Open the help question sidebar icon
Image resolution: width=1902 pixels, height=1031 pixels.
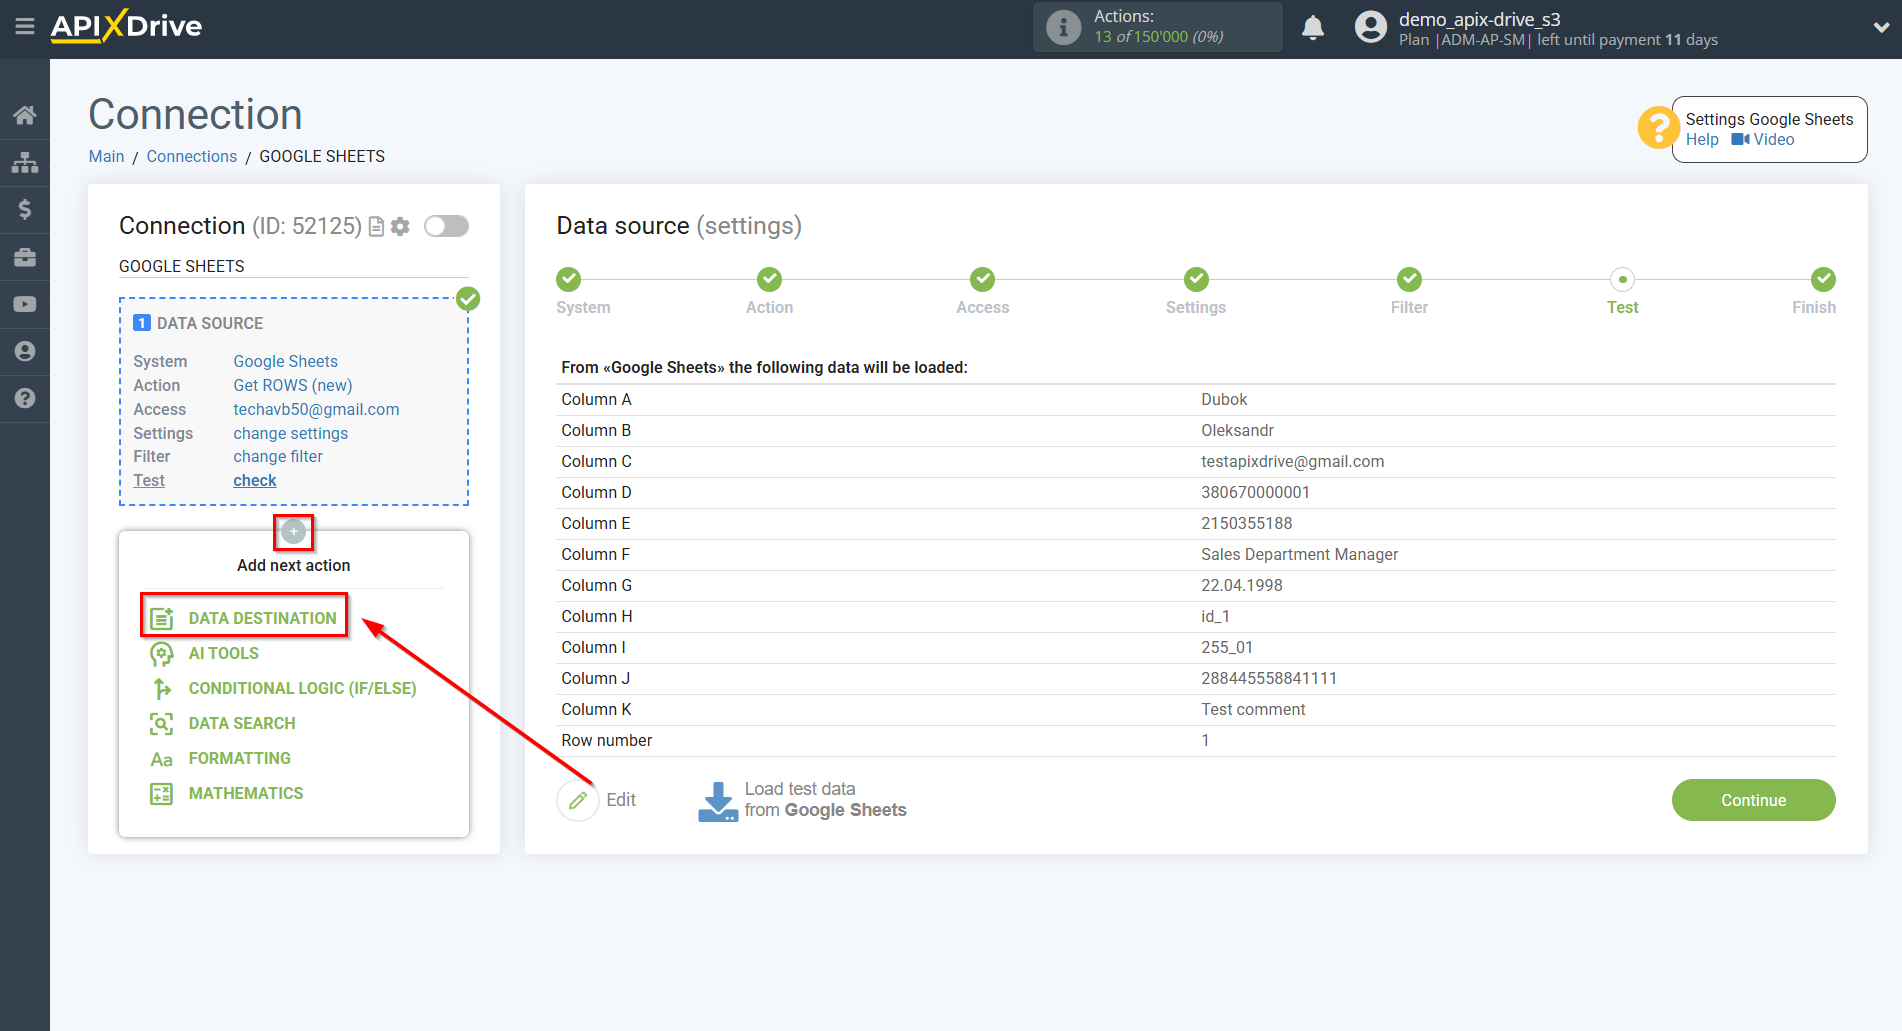coord(25,398)
